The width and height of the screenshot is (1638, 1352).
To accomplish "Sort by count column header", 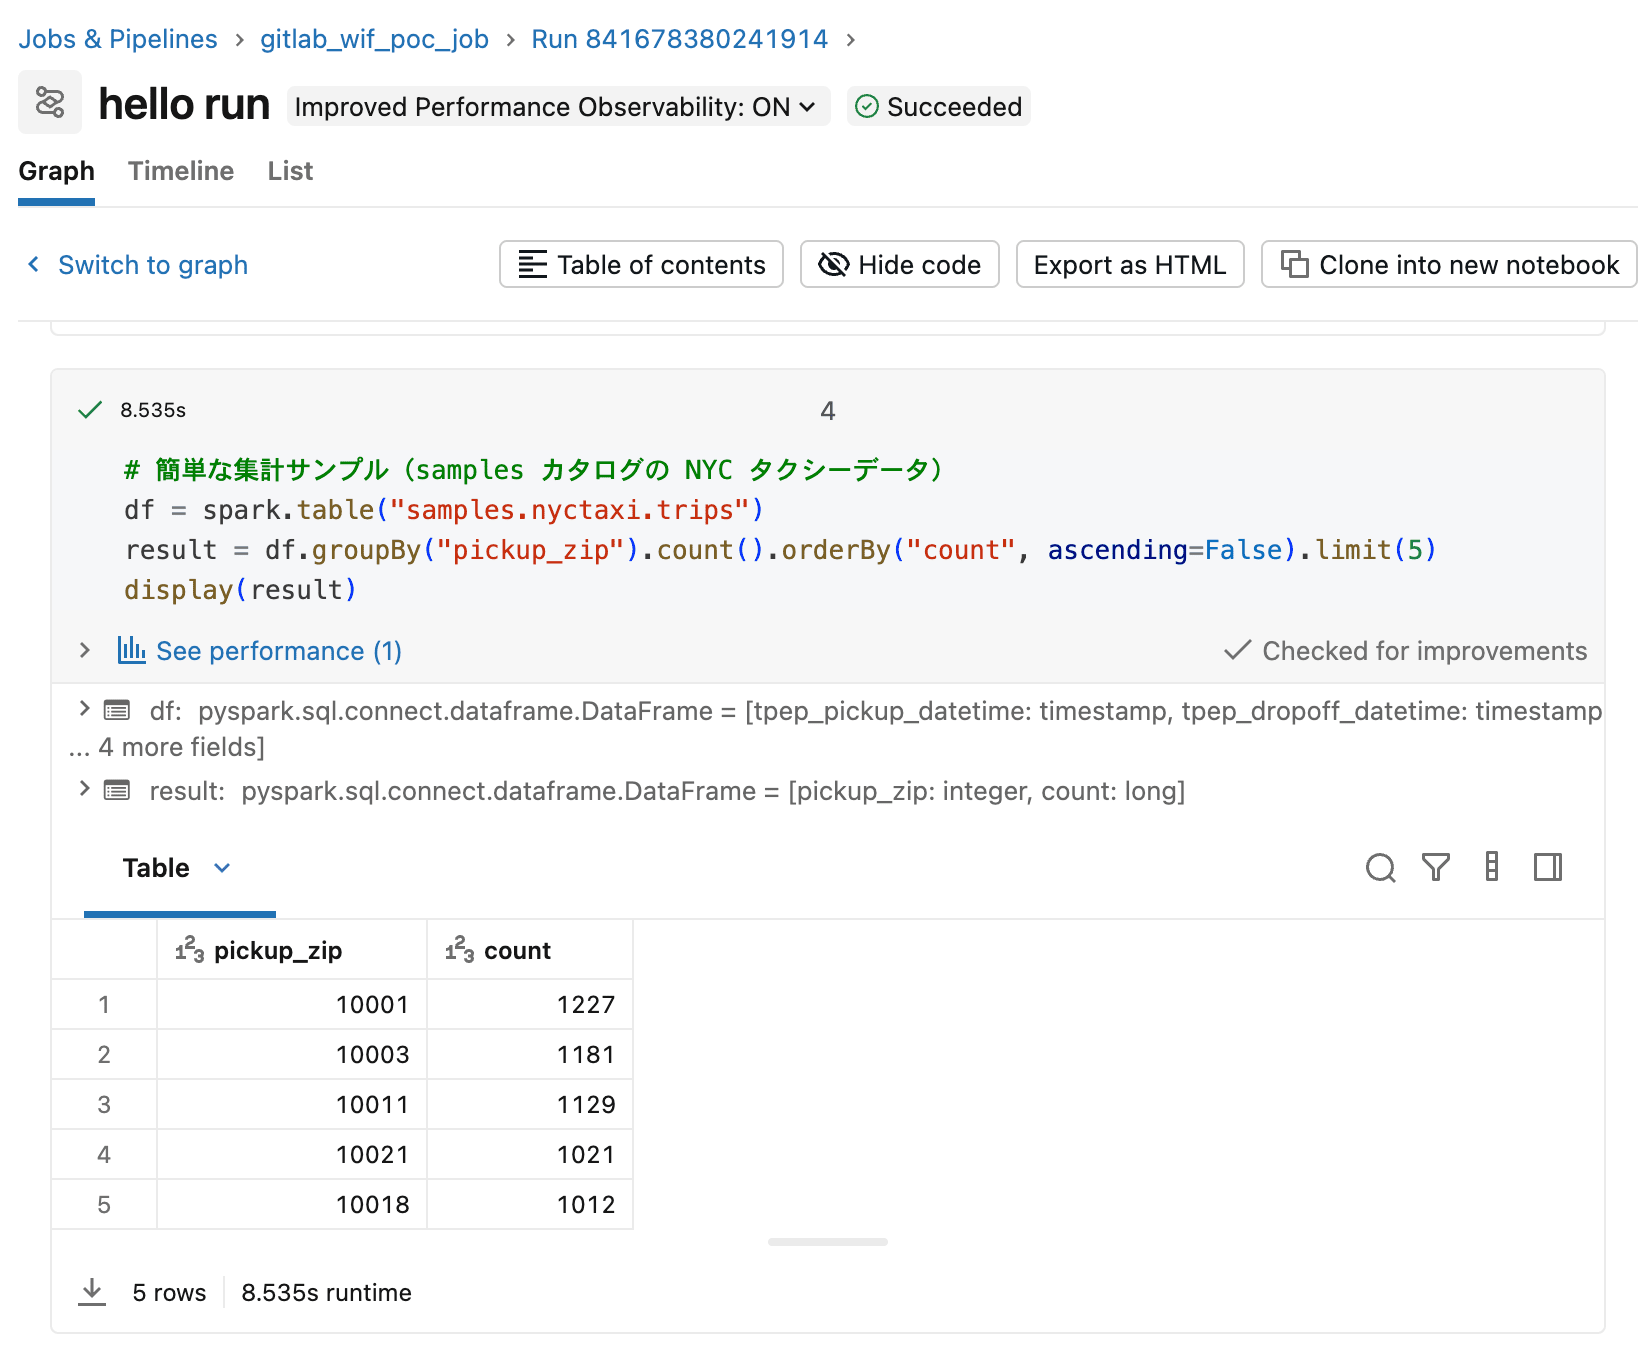I will click(x=530, y=950).
